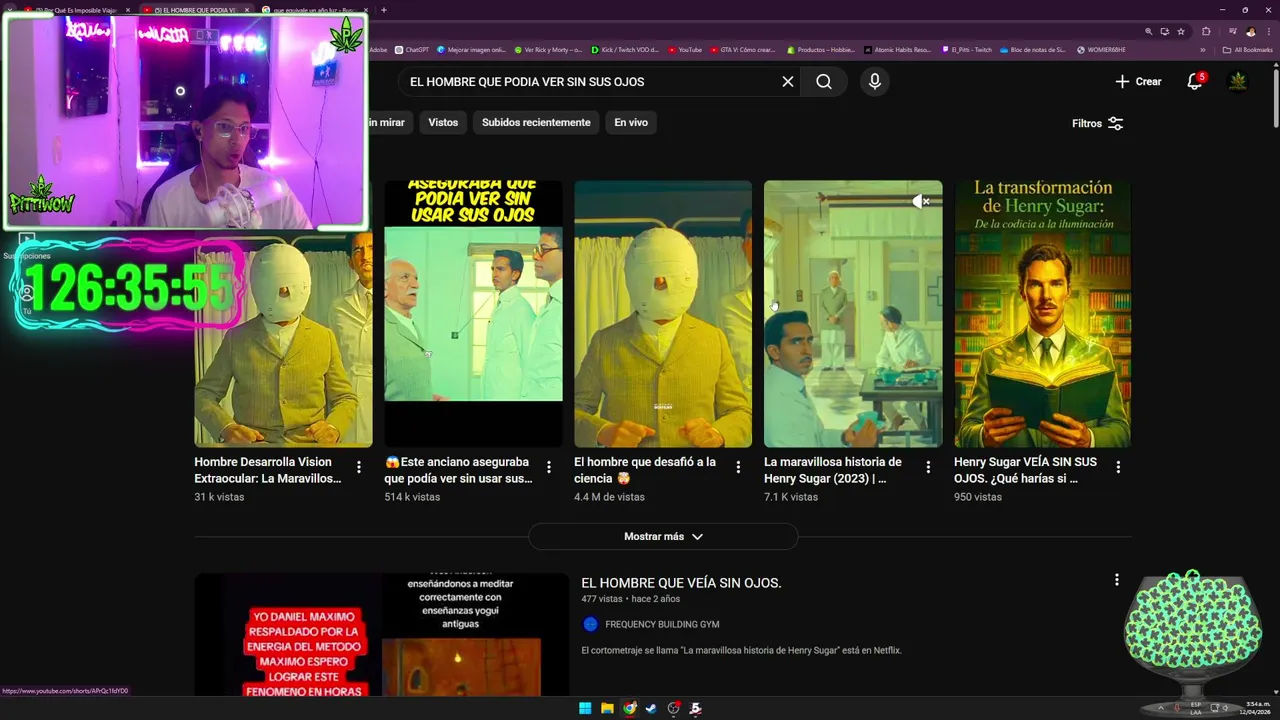Click the Crear create button
Image resolution: width=1280 pixels, height=720 pixels.
tap(1138, 82)
